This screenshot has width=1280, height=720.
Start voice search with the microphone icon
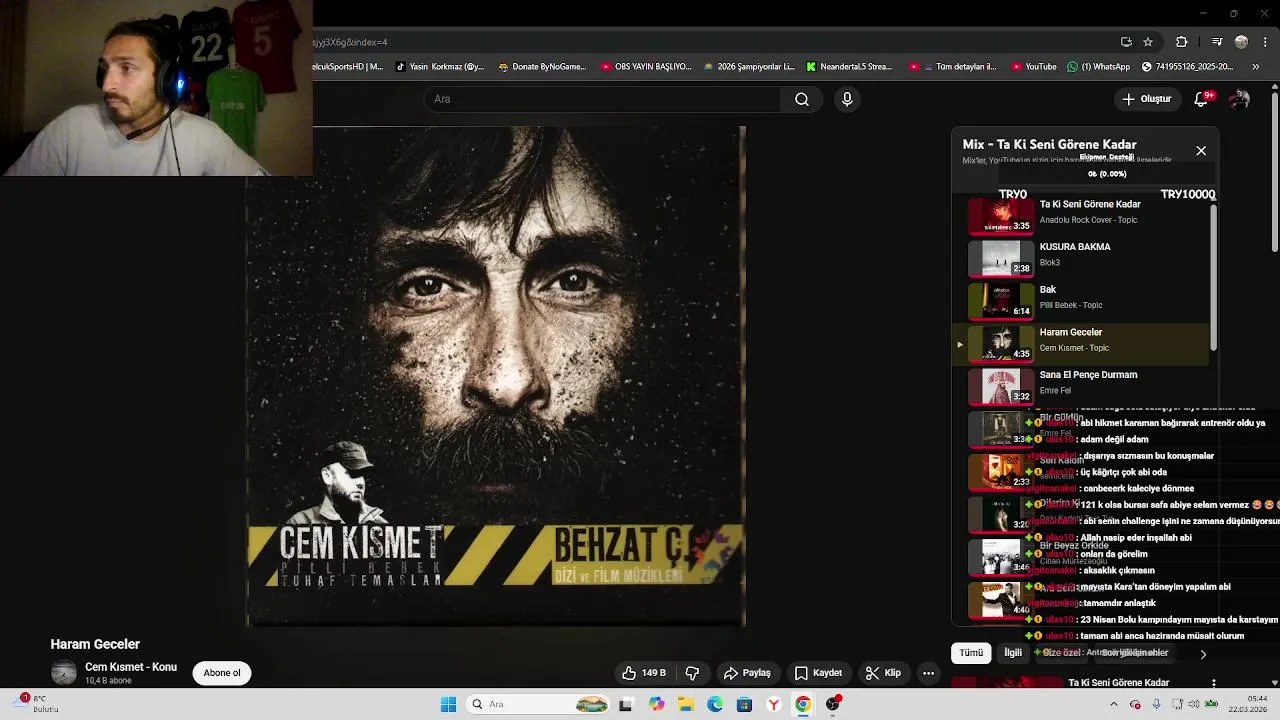(847, 99)
